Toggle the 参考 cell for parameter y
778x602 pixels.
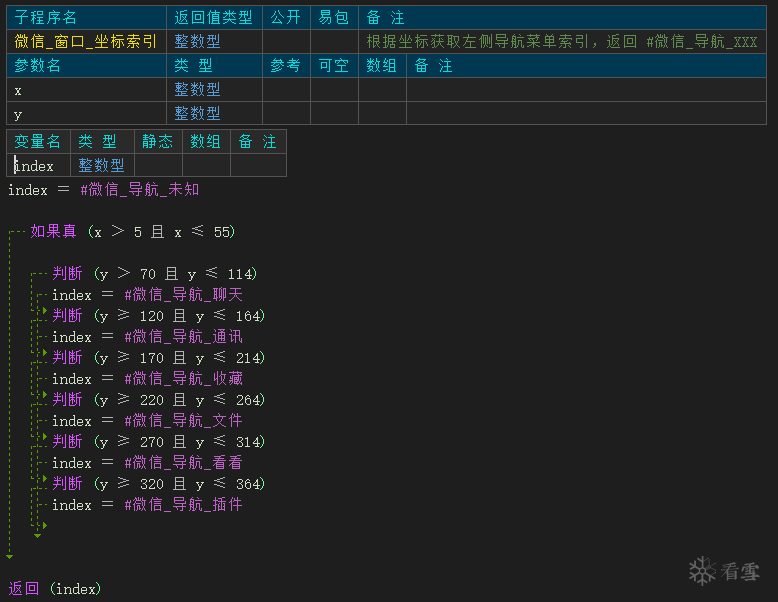click(286, 113)
